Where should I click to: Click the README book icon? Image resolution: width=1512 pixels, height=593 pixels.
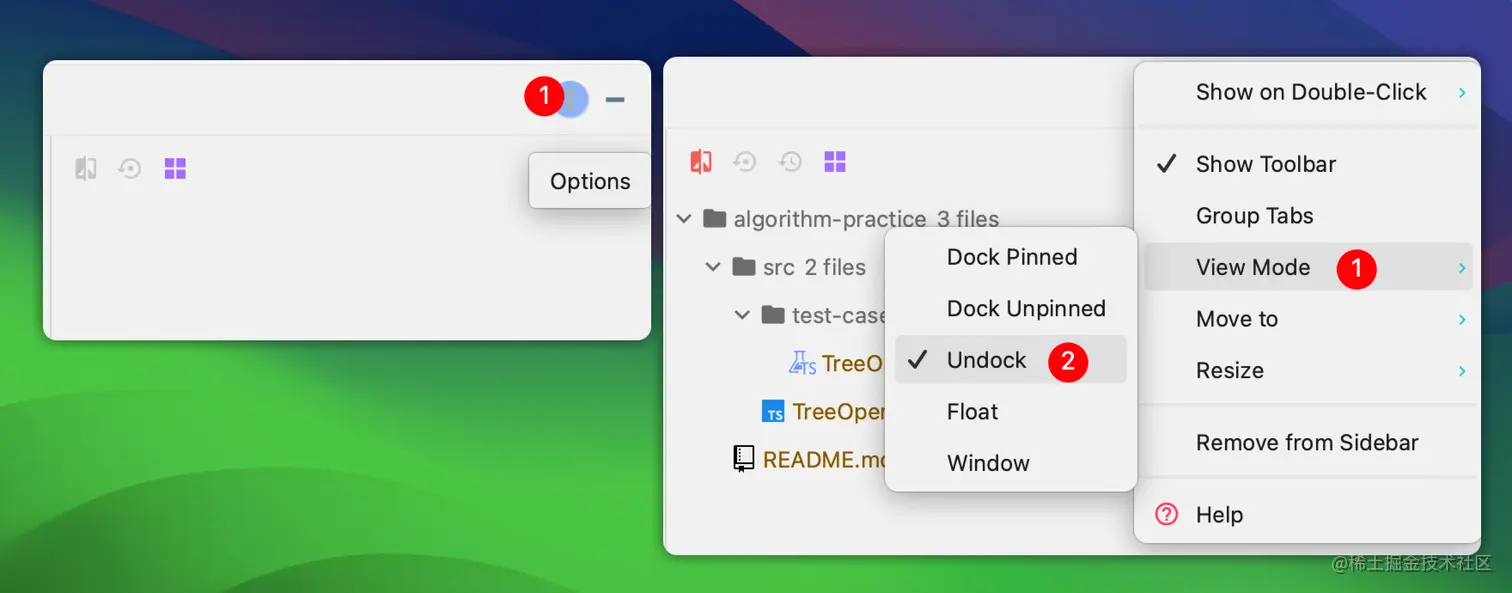[743, 459]
